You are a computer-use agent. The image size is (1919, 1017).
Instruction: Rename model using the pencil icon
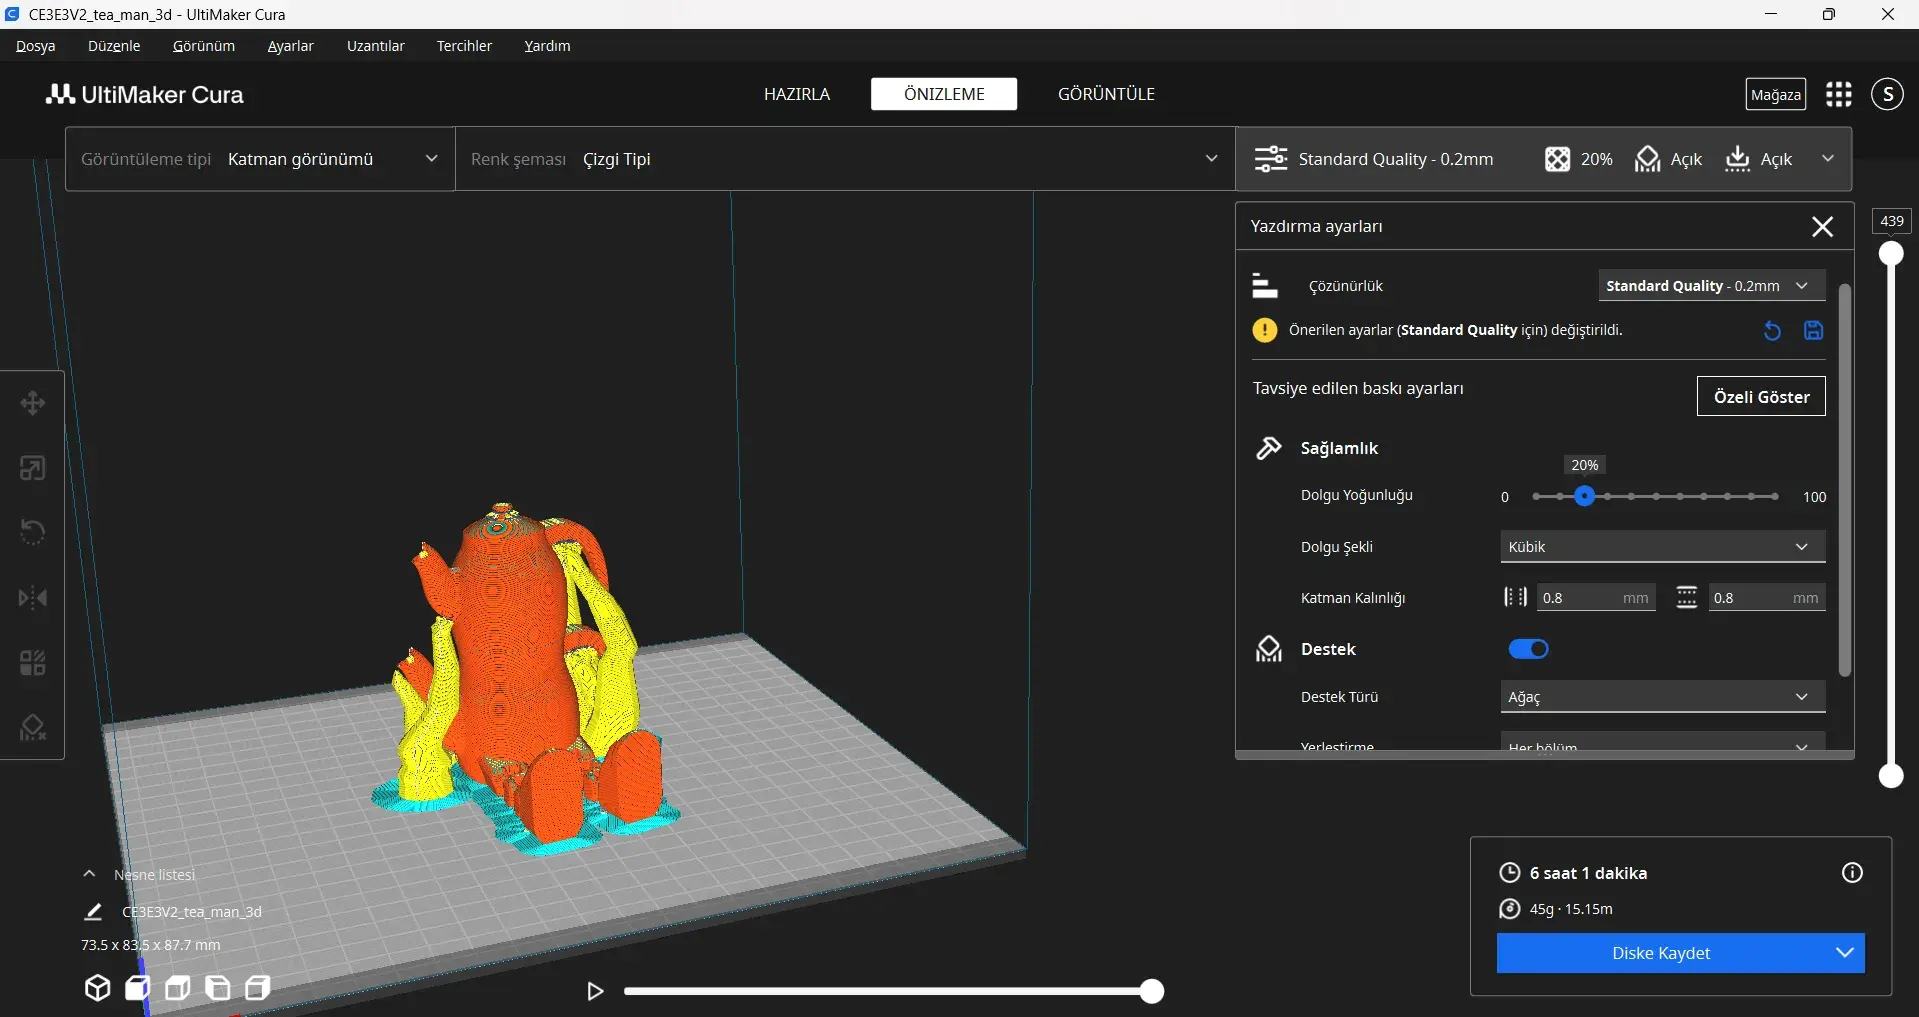click(x=93, y=912)
